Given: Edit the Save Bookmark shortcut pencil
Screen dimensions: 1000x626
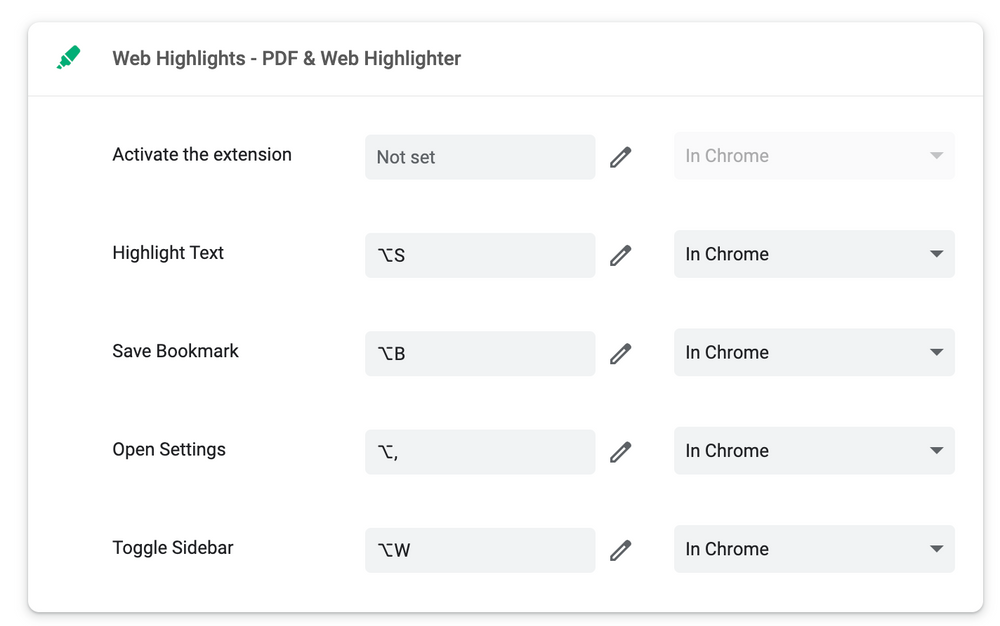Looking at the screenshot, I should click(621, 353).
